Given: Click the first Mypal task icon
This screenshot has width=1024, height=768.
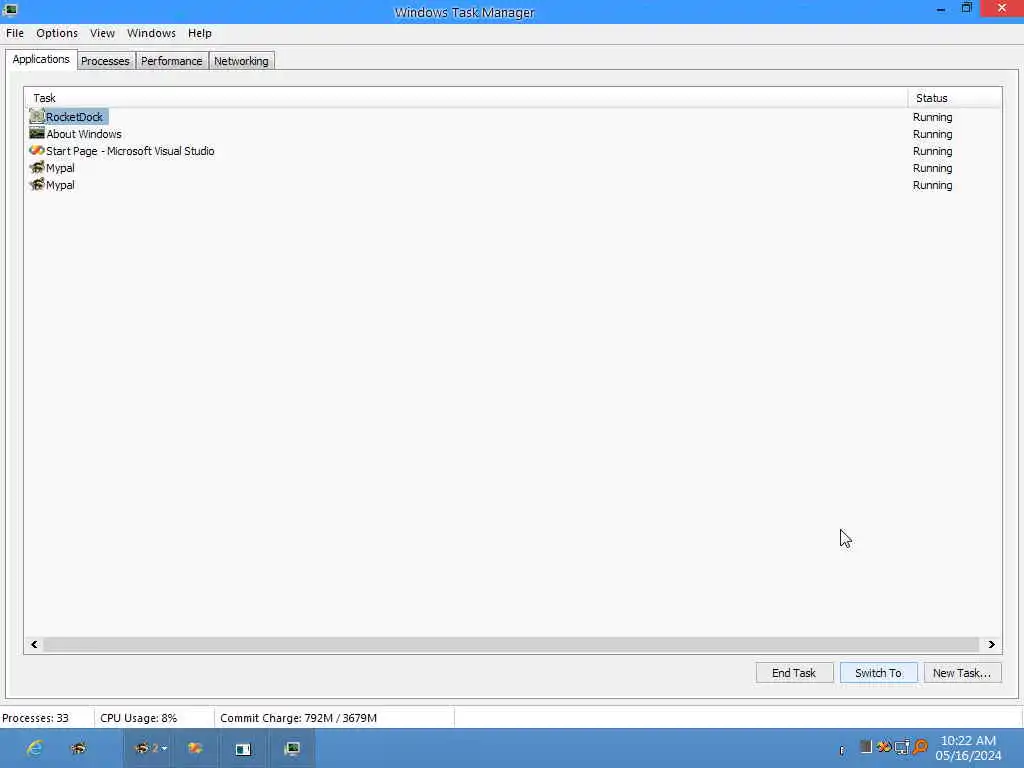Looking at the screenshot, I should (37, 168).
